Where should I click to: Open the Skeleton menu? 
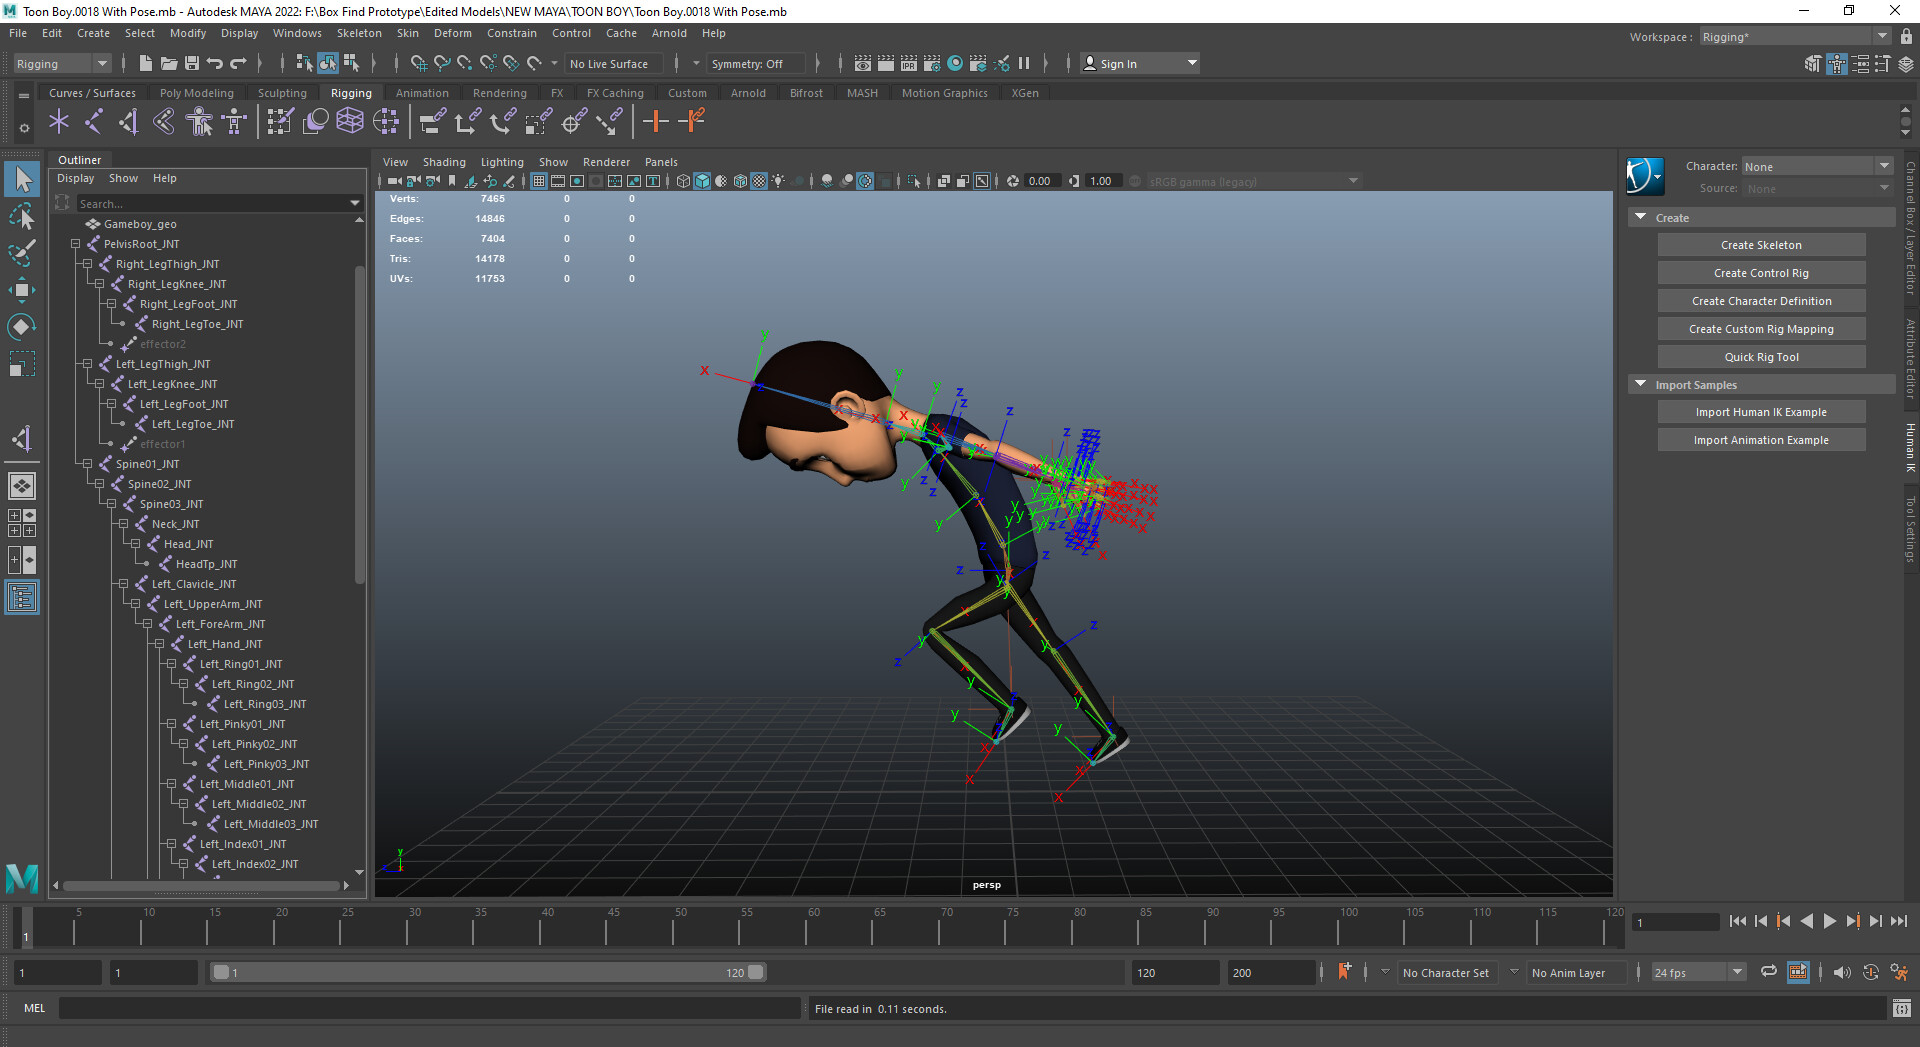[358, 33]
